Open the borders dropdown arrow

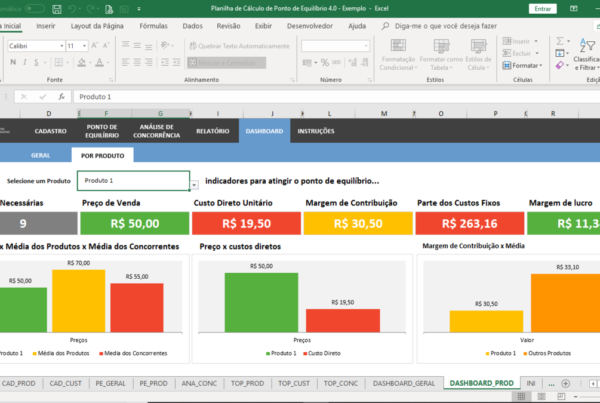pyautogui.click(x=68, y=62)
